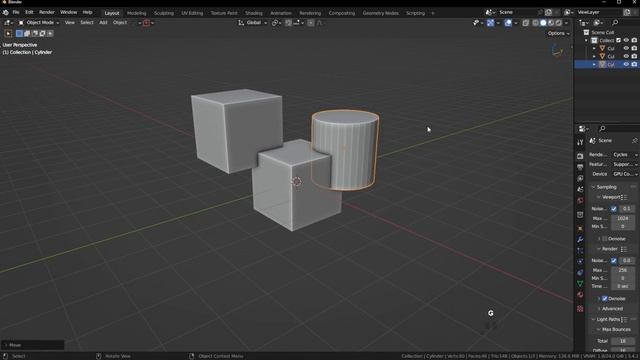This screenshot has height=360, width=640.
Task: Open the View Layer properties tab icon
Action: tap(580, 178)
